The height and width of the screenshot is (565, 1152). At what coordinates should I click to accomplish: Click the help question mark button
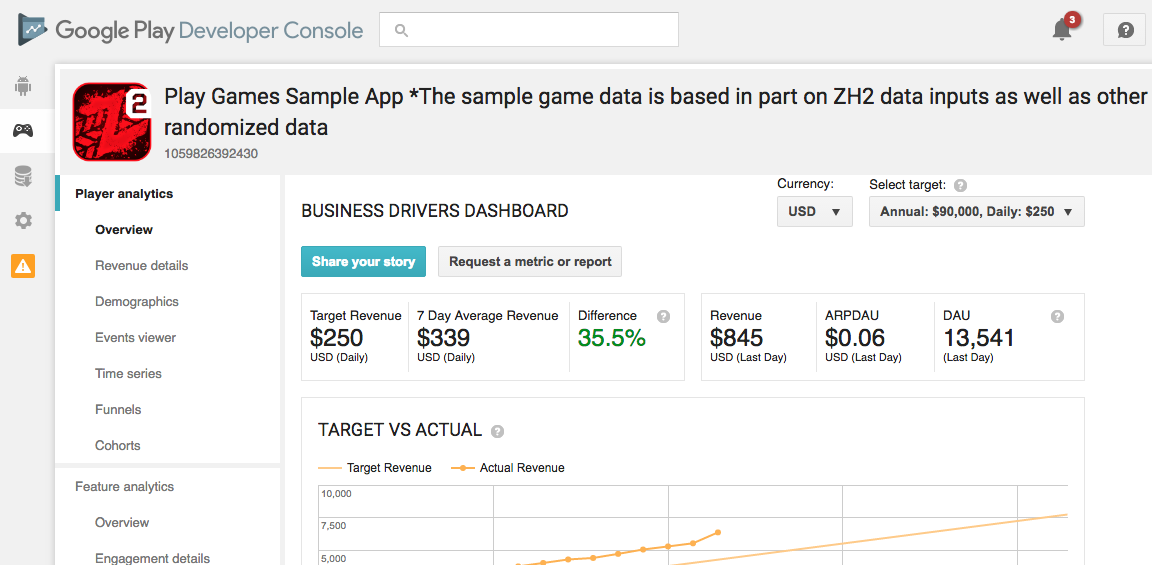(1125, 30)
